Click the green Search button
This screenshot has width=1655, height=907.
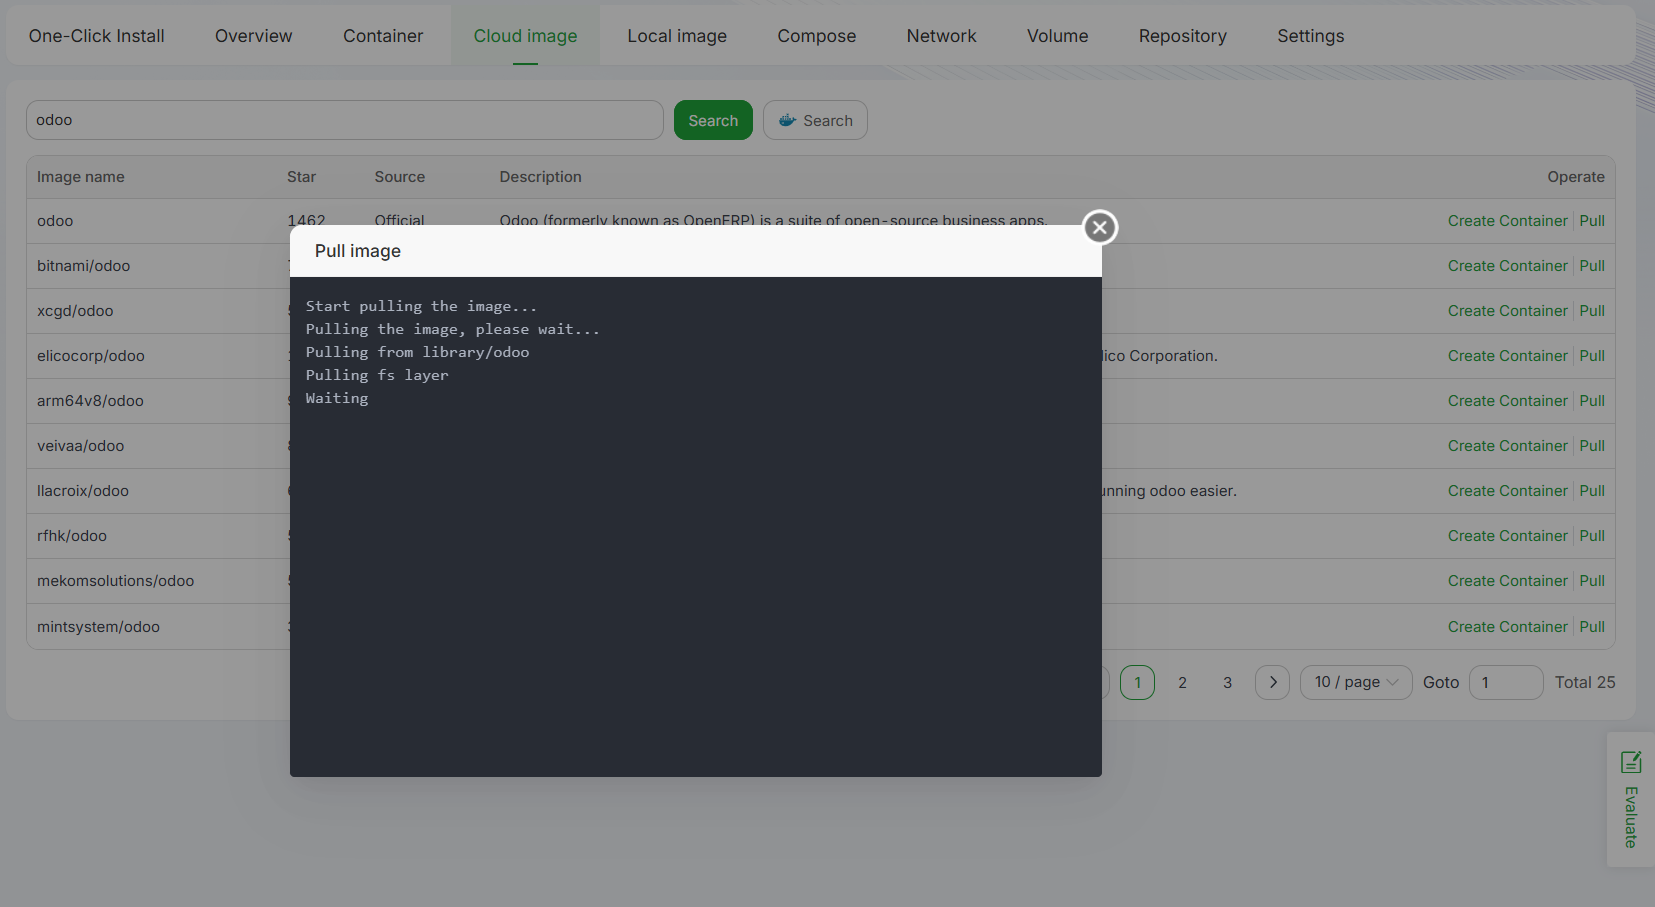(713, 120)
